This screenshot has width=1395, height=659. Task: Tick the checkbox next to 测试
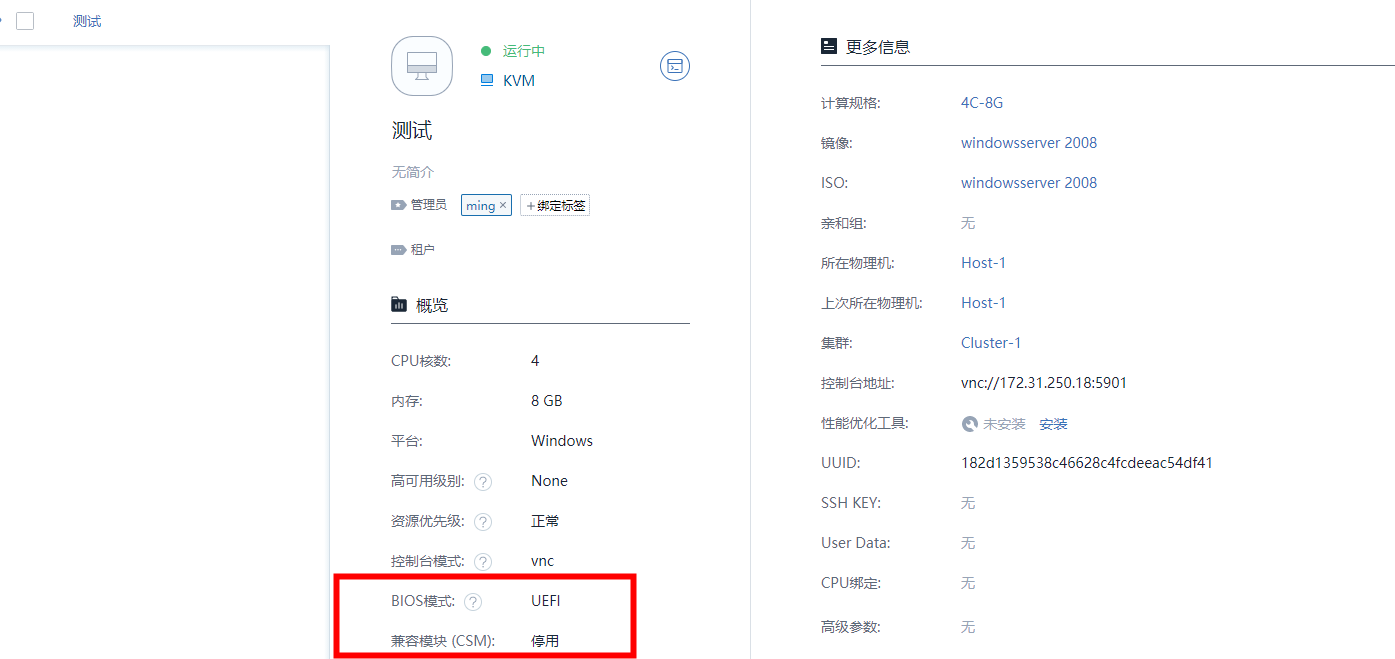(x=25, y=21)
